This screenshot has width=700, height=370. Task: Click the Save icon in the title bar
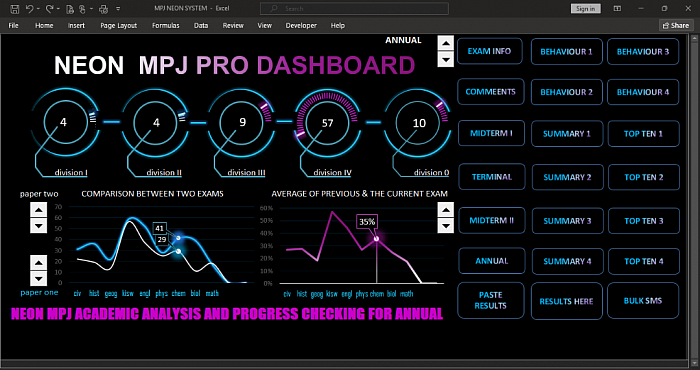[15, 8]
